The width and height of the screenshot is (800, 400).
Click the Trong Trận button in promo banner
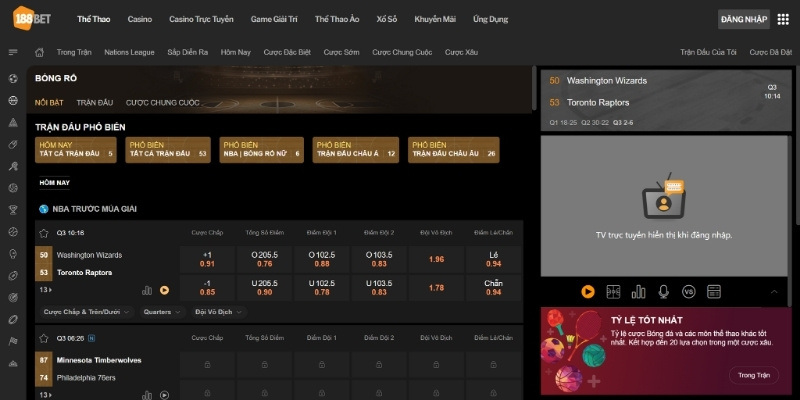[754, 375]
